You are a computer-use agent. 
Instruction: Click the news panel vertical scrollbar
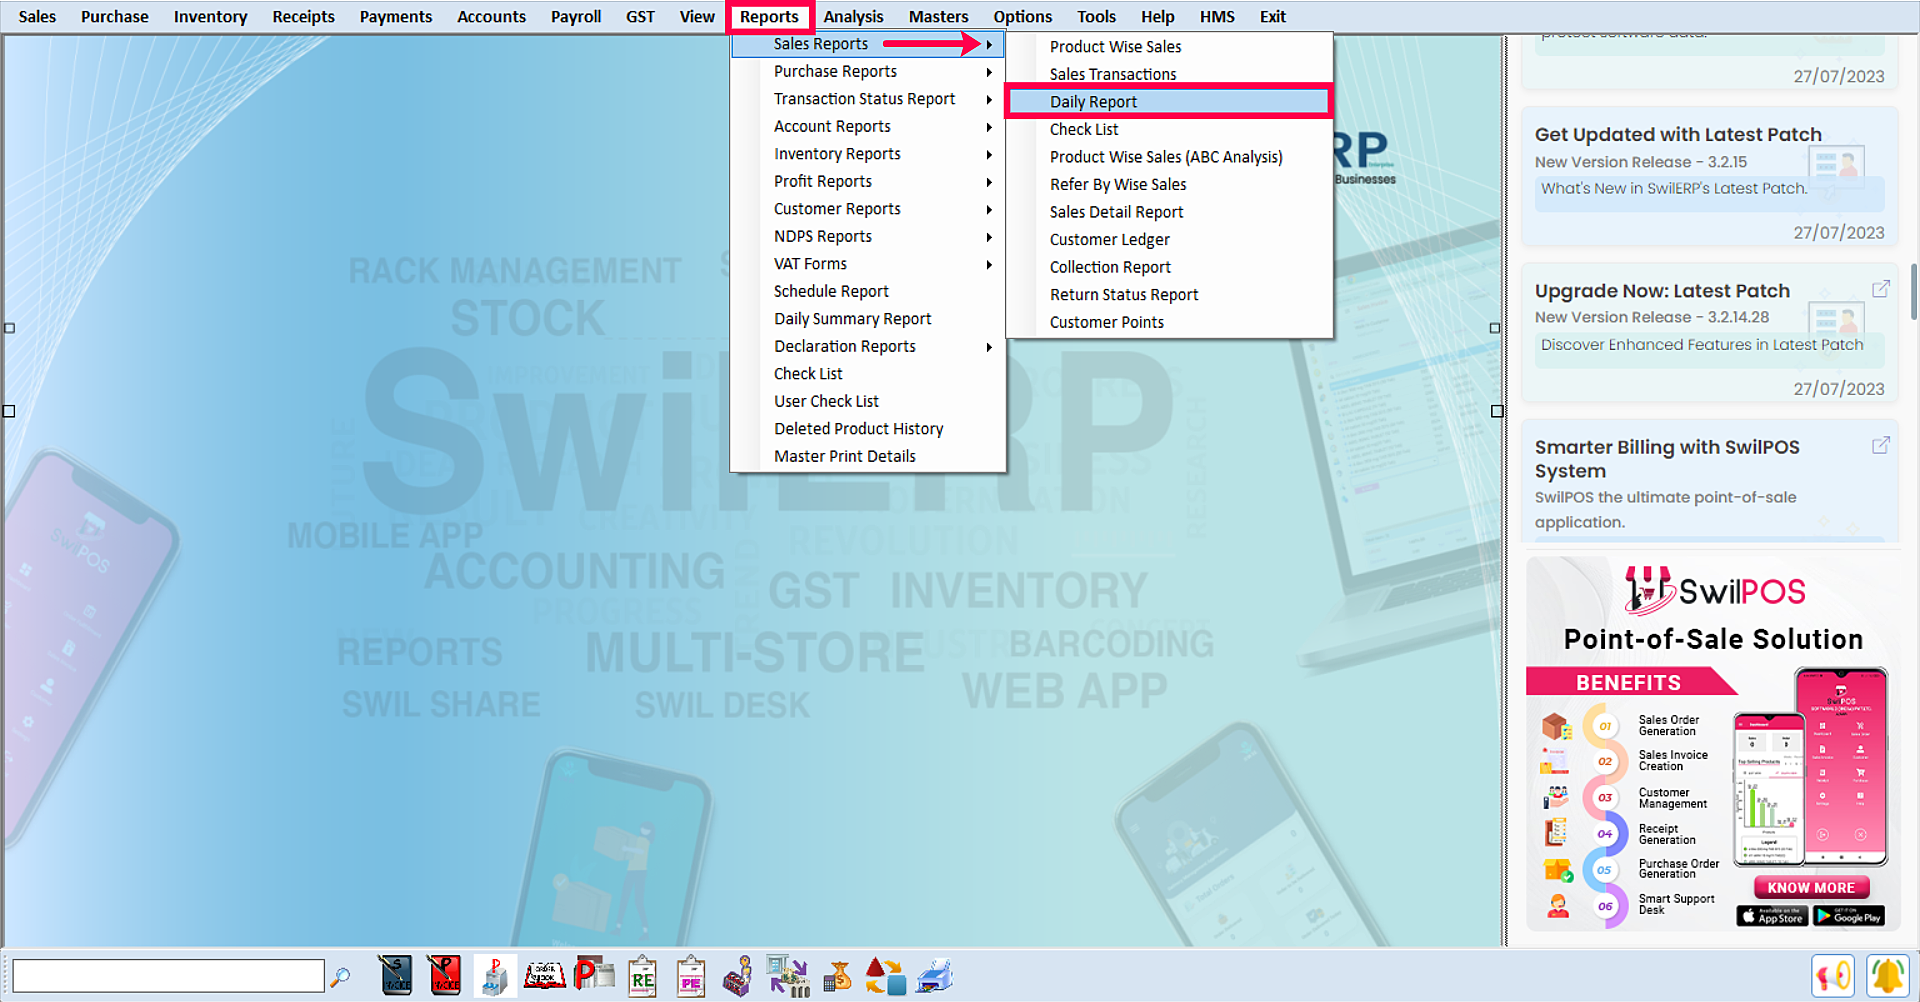[1913, 290]
